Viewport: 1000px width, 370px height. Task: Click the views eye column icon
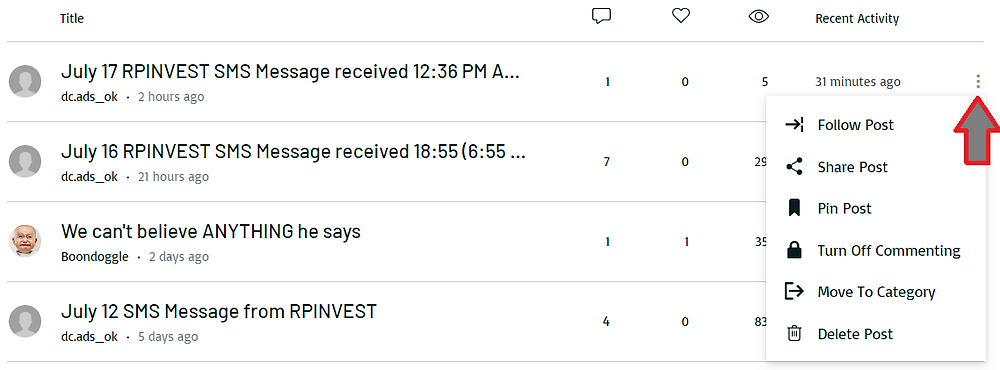pyautogui.click(x=758, y=17)
